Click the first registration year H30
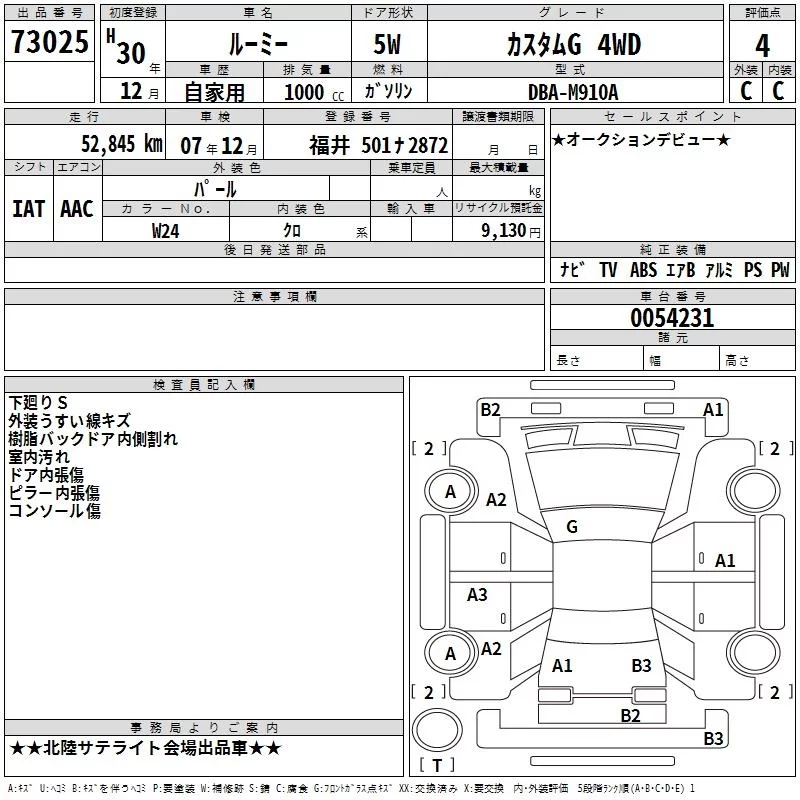Image resolution: width=800 pixels, height=800 pixels. [x=126, y=48]
